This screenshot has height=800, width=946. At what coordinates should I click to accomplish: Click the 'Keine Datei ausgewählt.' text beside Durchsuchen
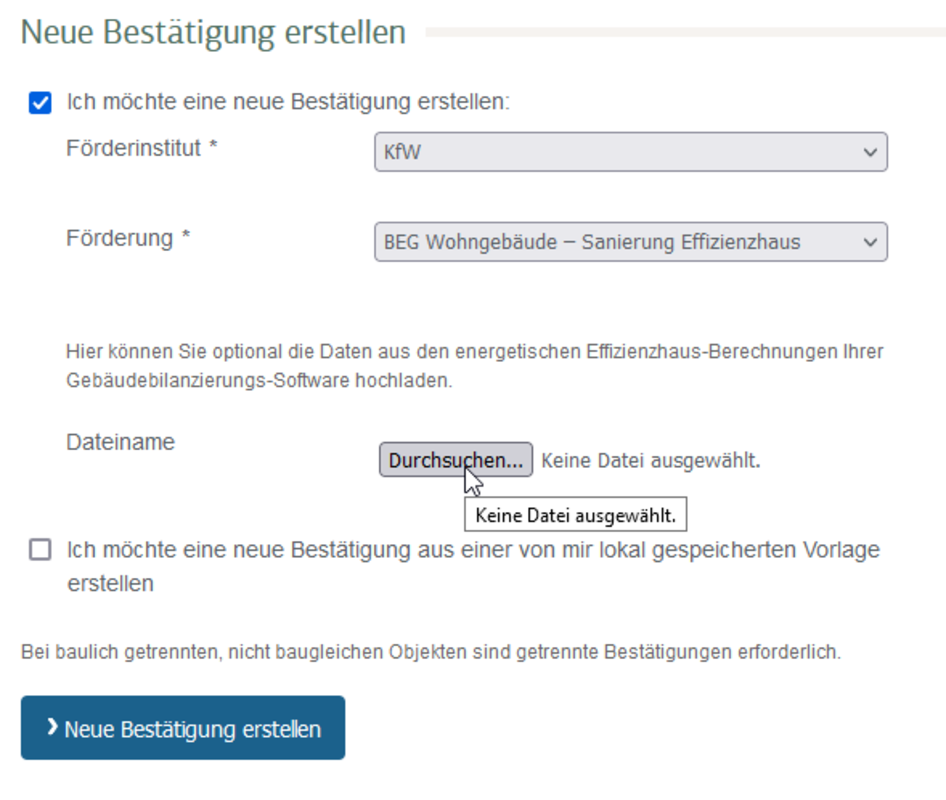650,461
